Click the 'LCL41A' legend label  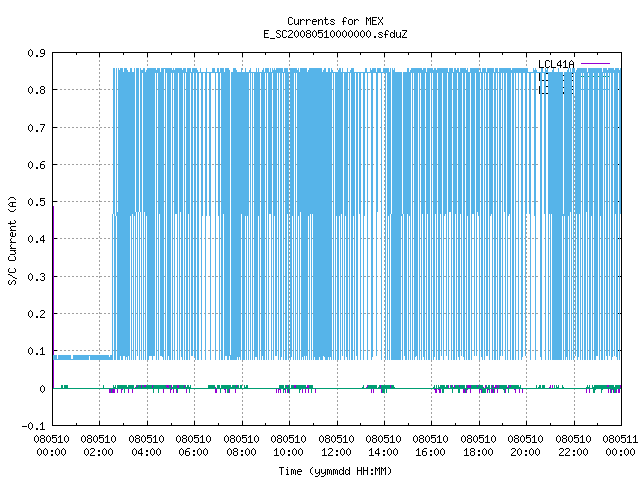(x=556, y=64)
